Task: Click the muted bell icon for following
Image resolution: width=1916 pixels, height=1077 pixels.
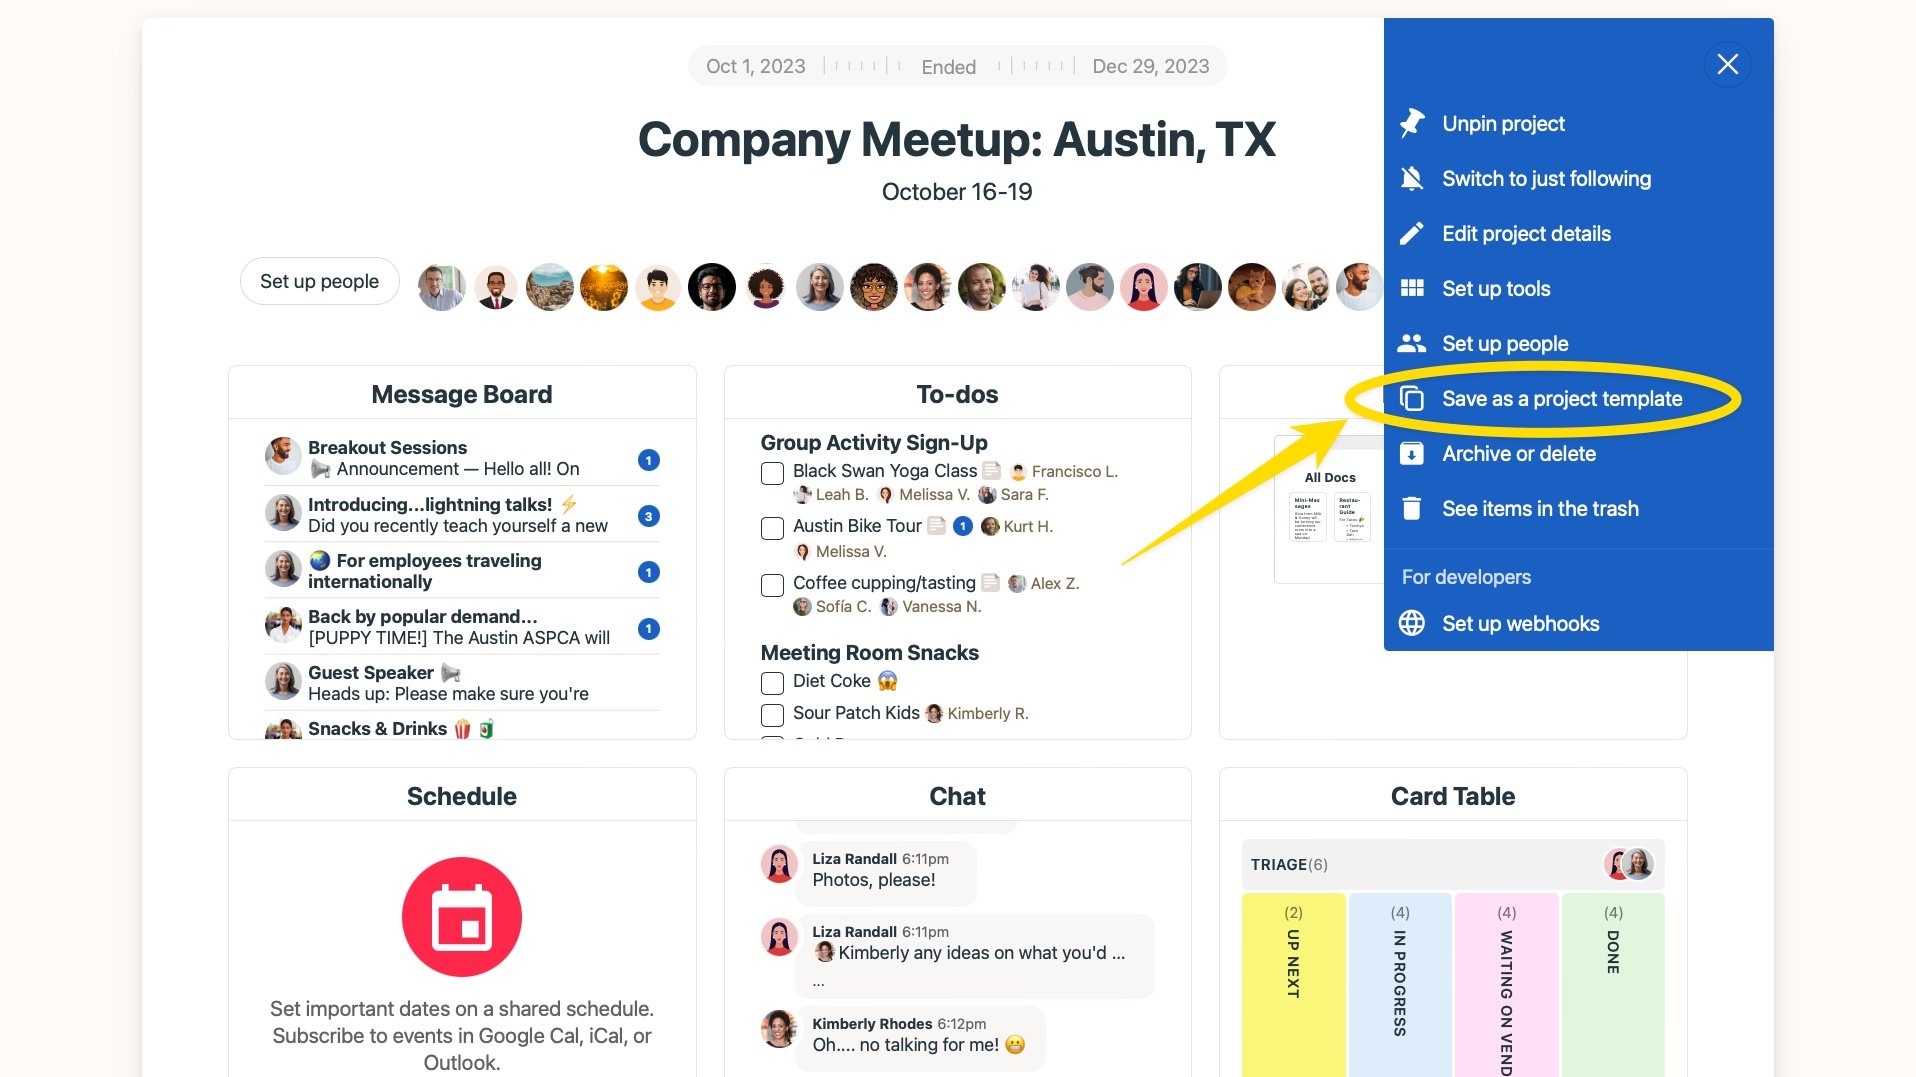Action: tap(1411, 178)
